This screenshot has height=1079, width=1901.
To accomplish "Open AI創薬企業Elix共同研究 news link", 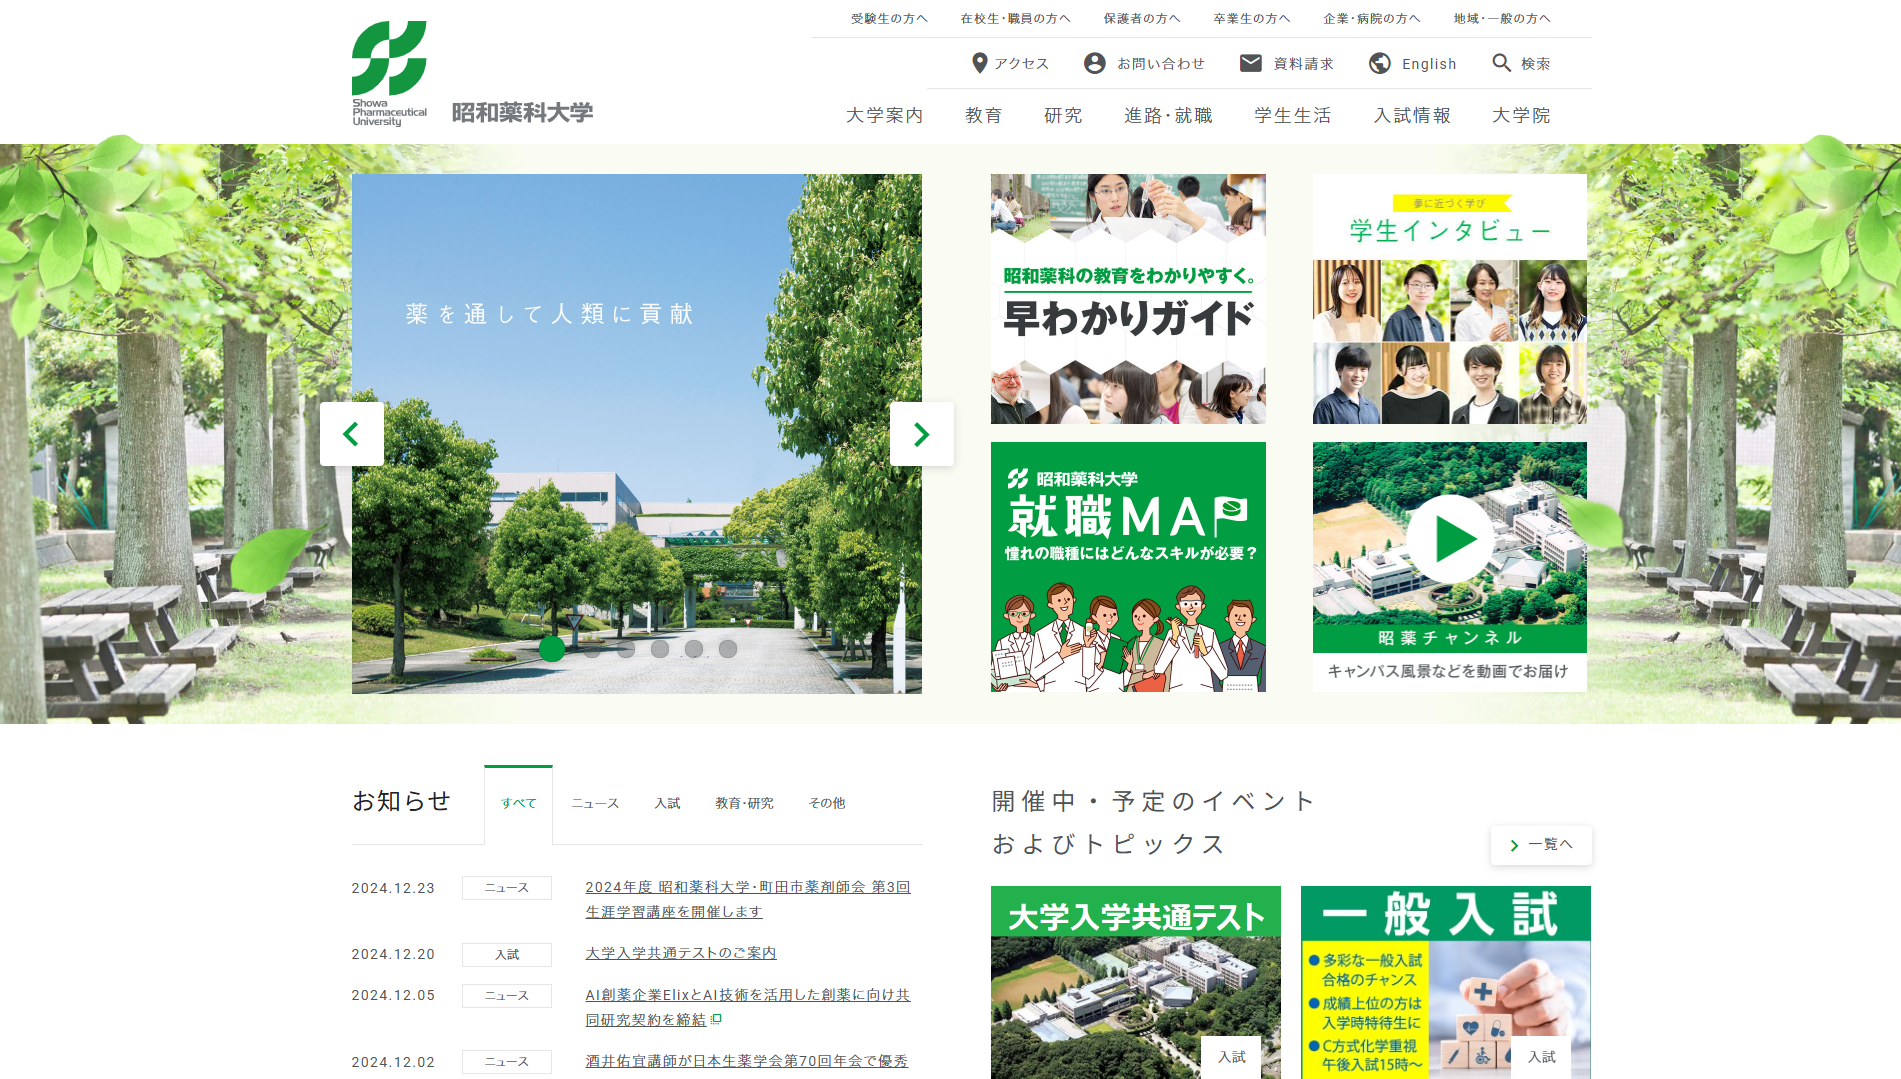I will click(x=748, y=1007).
